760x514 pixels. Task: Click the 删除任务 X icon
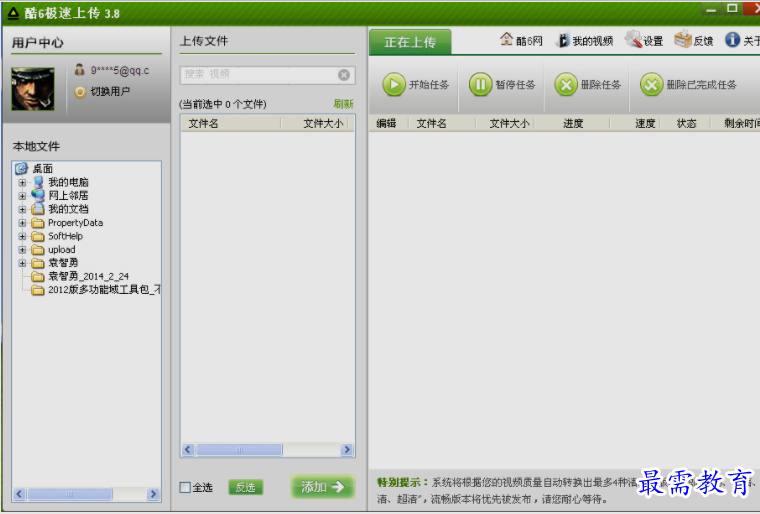point(566,85)
